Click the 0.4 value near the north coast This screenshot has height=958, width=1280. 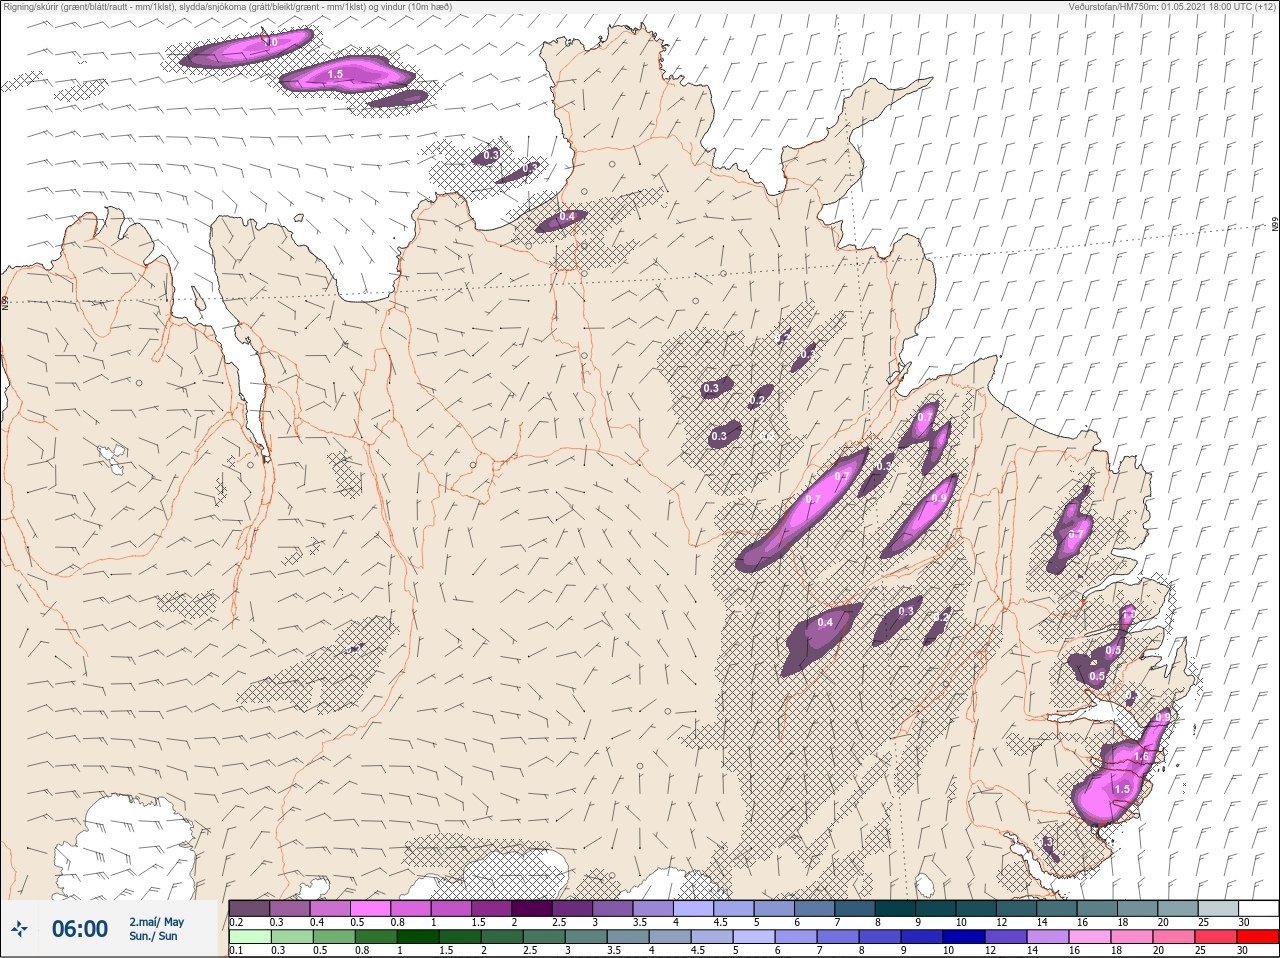coord(567,217)
